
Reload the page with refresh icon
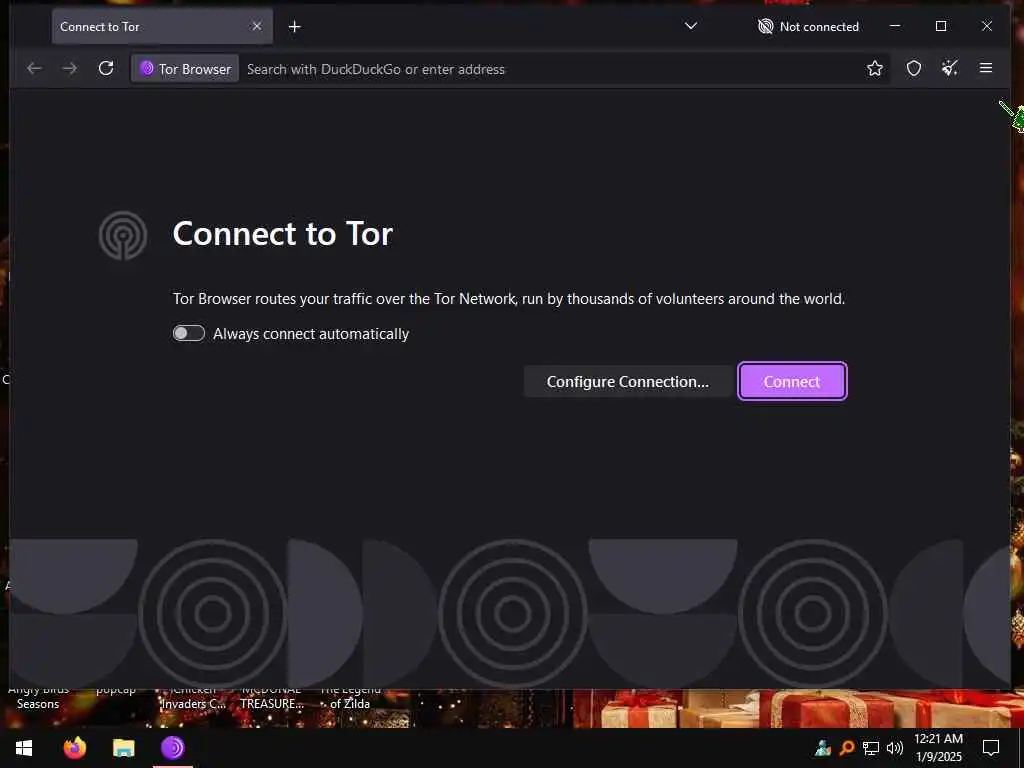106,69
